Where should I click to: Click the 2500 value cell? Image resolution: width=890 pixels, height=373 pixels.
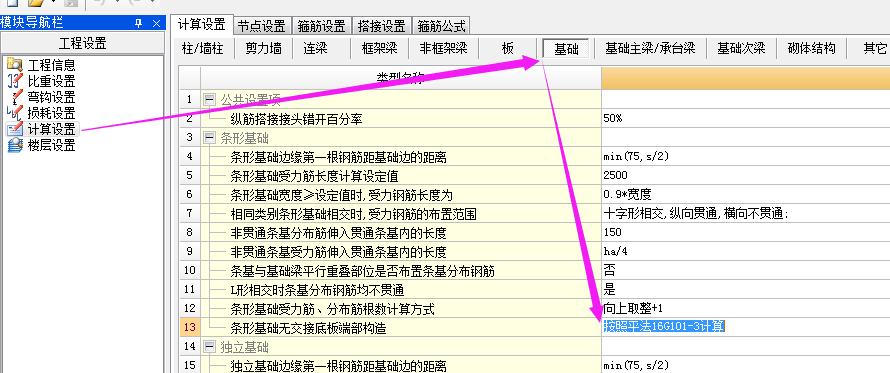coord(745,175)
